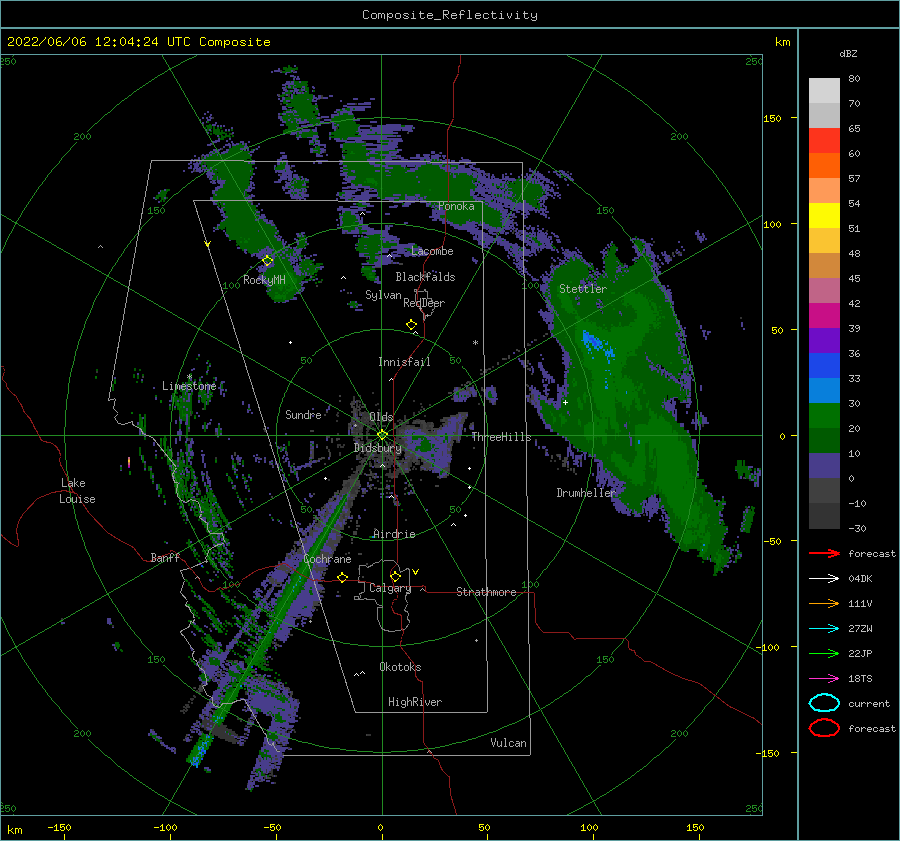Click the Vulcan city label
This screenshot has height=841, width=900.
click(509, 743)
